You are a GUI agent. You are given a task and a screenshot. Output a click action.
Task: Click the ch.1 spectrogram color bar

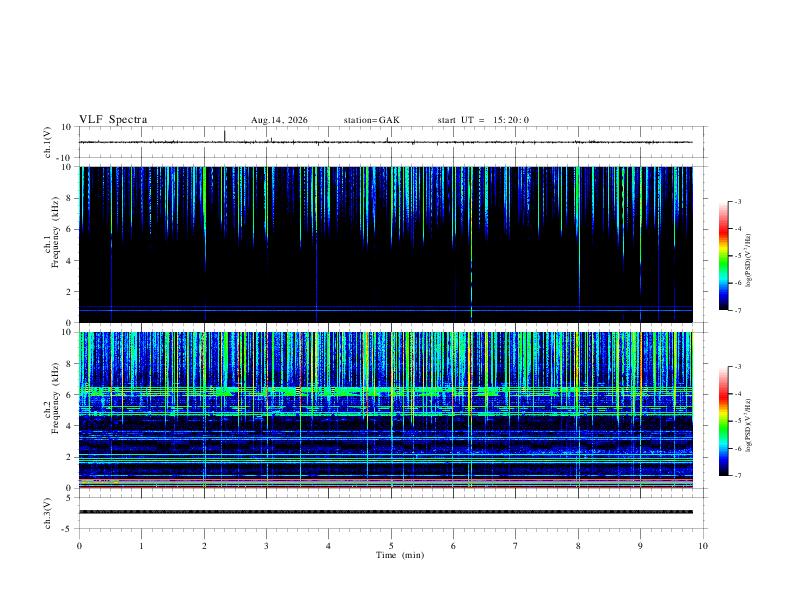tap(723, 256)
